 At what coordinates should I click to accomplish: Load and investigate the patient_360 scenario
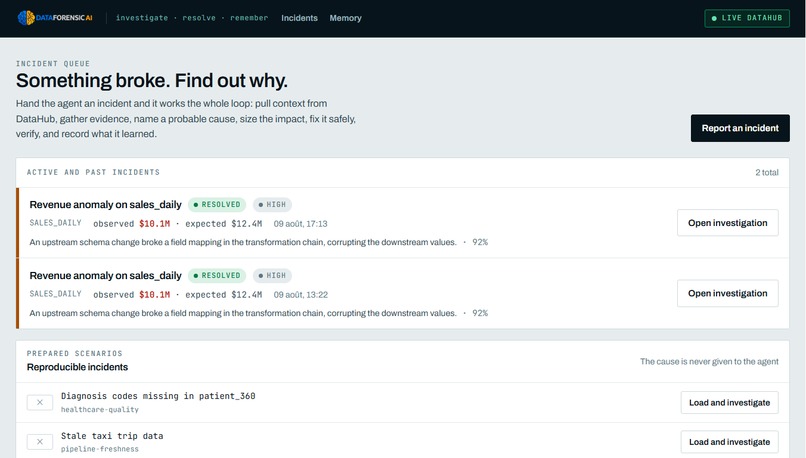click(x=729, y=402)
